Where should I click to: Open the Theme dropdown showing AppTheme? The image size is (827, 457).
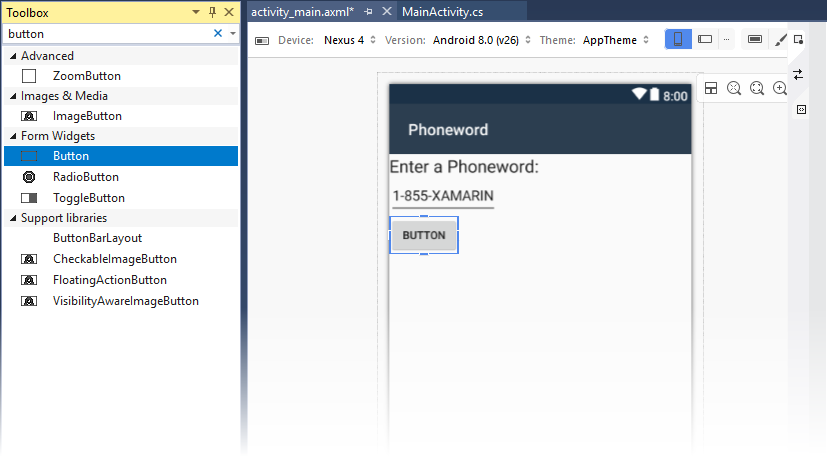pos(615,40)
